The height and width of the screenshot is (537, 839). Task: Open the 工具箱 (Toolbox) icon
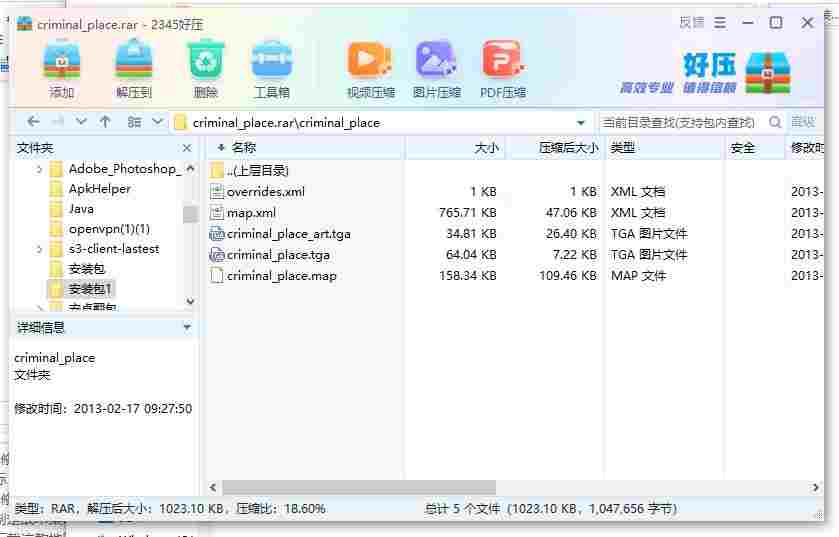272,70
